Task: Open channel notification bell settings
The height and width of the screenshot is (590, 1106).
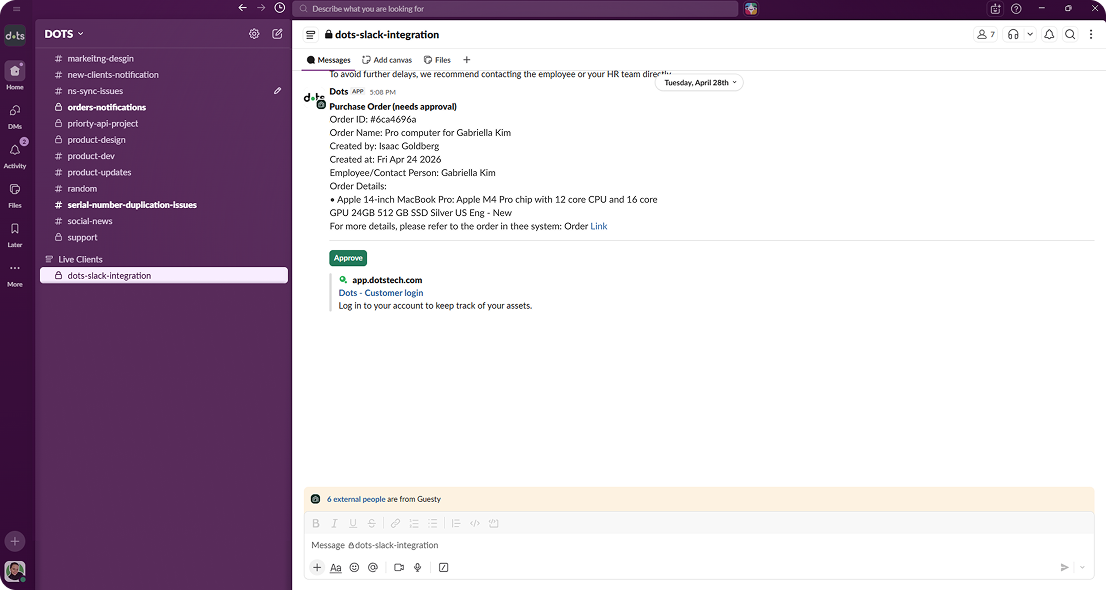Action: 1049,34
